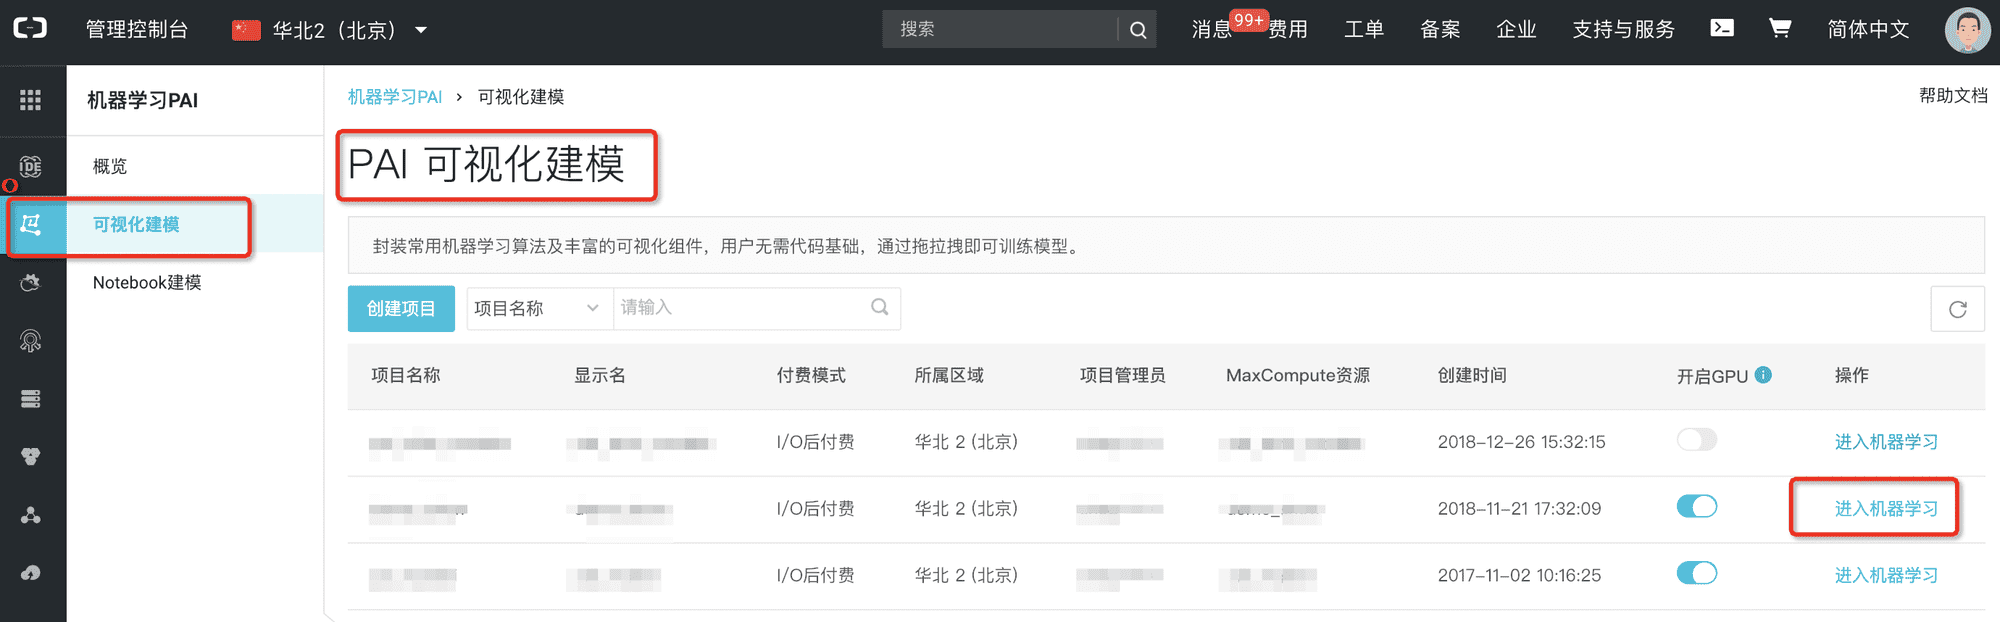Viewport: 2000px width, 622px height.
Task: Click the top search magnifier icon
Action: point(1138,30)
